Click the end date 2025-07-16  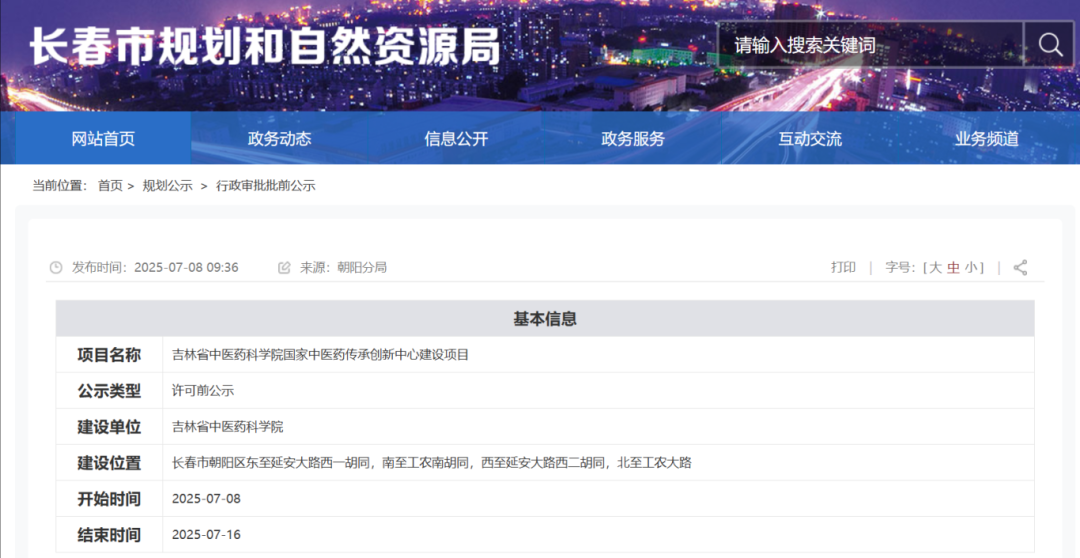point(206,535)
